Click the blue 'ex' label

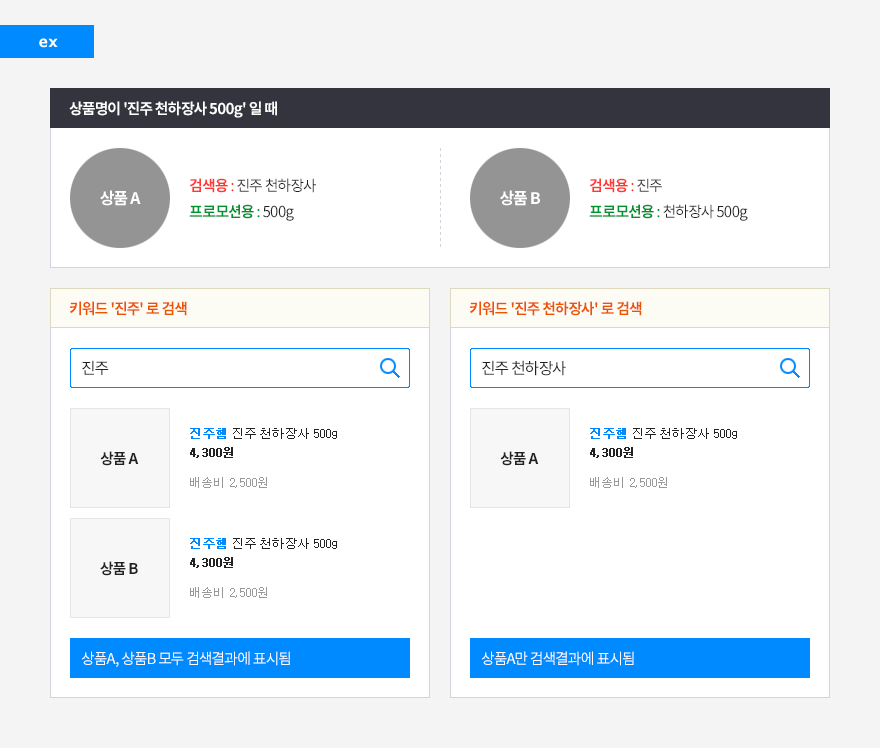click(47, 42)
